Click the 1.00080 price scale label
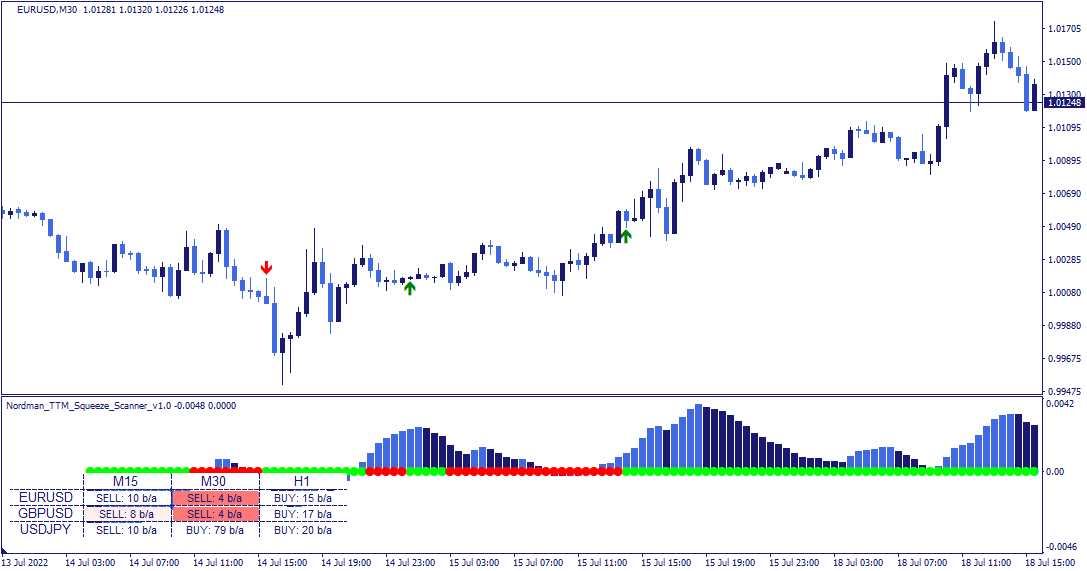Viewport: 1087px width, 571px height. click(1064, 292)
